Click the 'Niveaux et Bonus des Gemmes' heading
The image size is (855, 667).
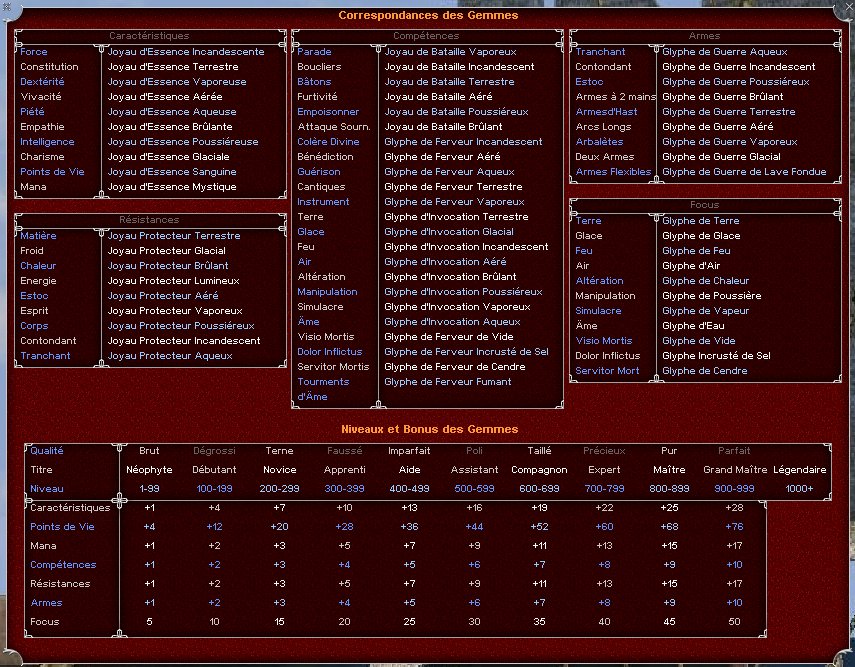(x=430, y=429)
